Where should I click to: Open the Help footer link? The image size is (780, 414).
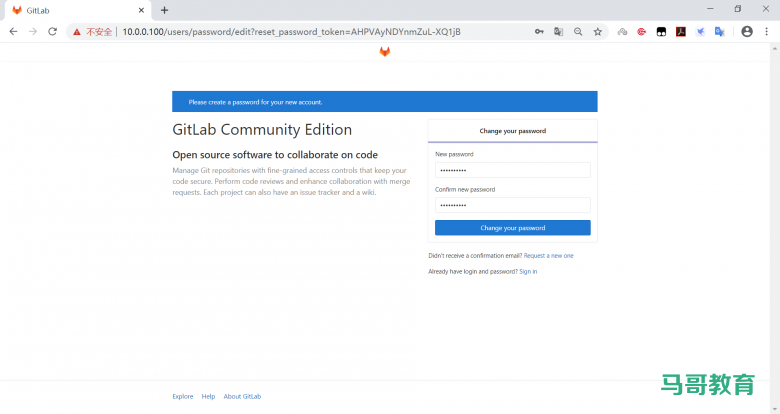(x=208, y=397)
